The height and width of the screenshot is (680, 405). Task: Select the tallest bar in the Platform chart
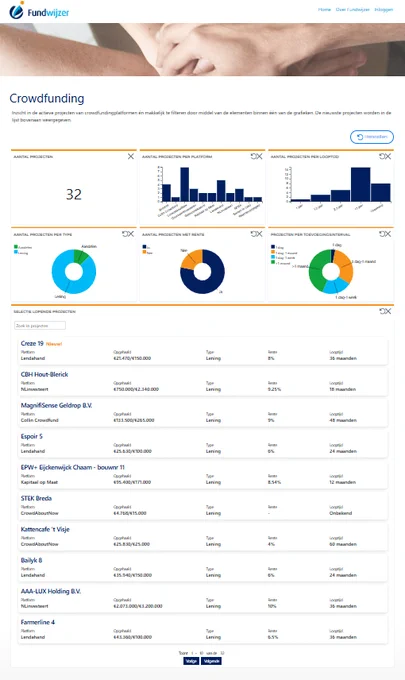185,184
